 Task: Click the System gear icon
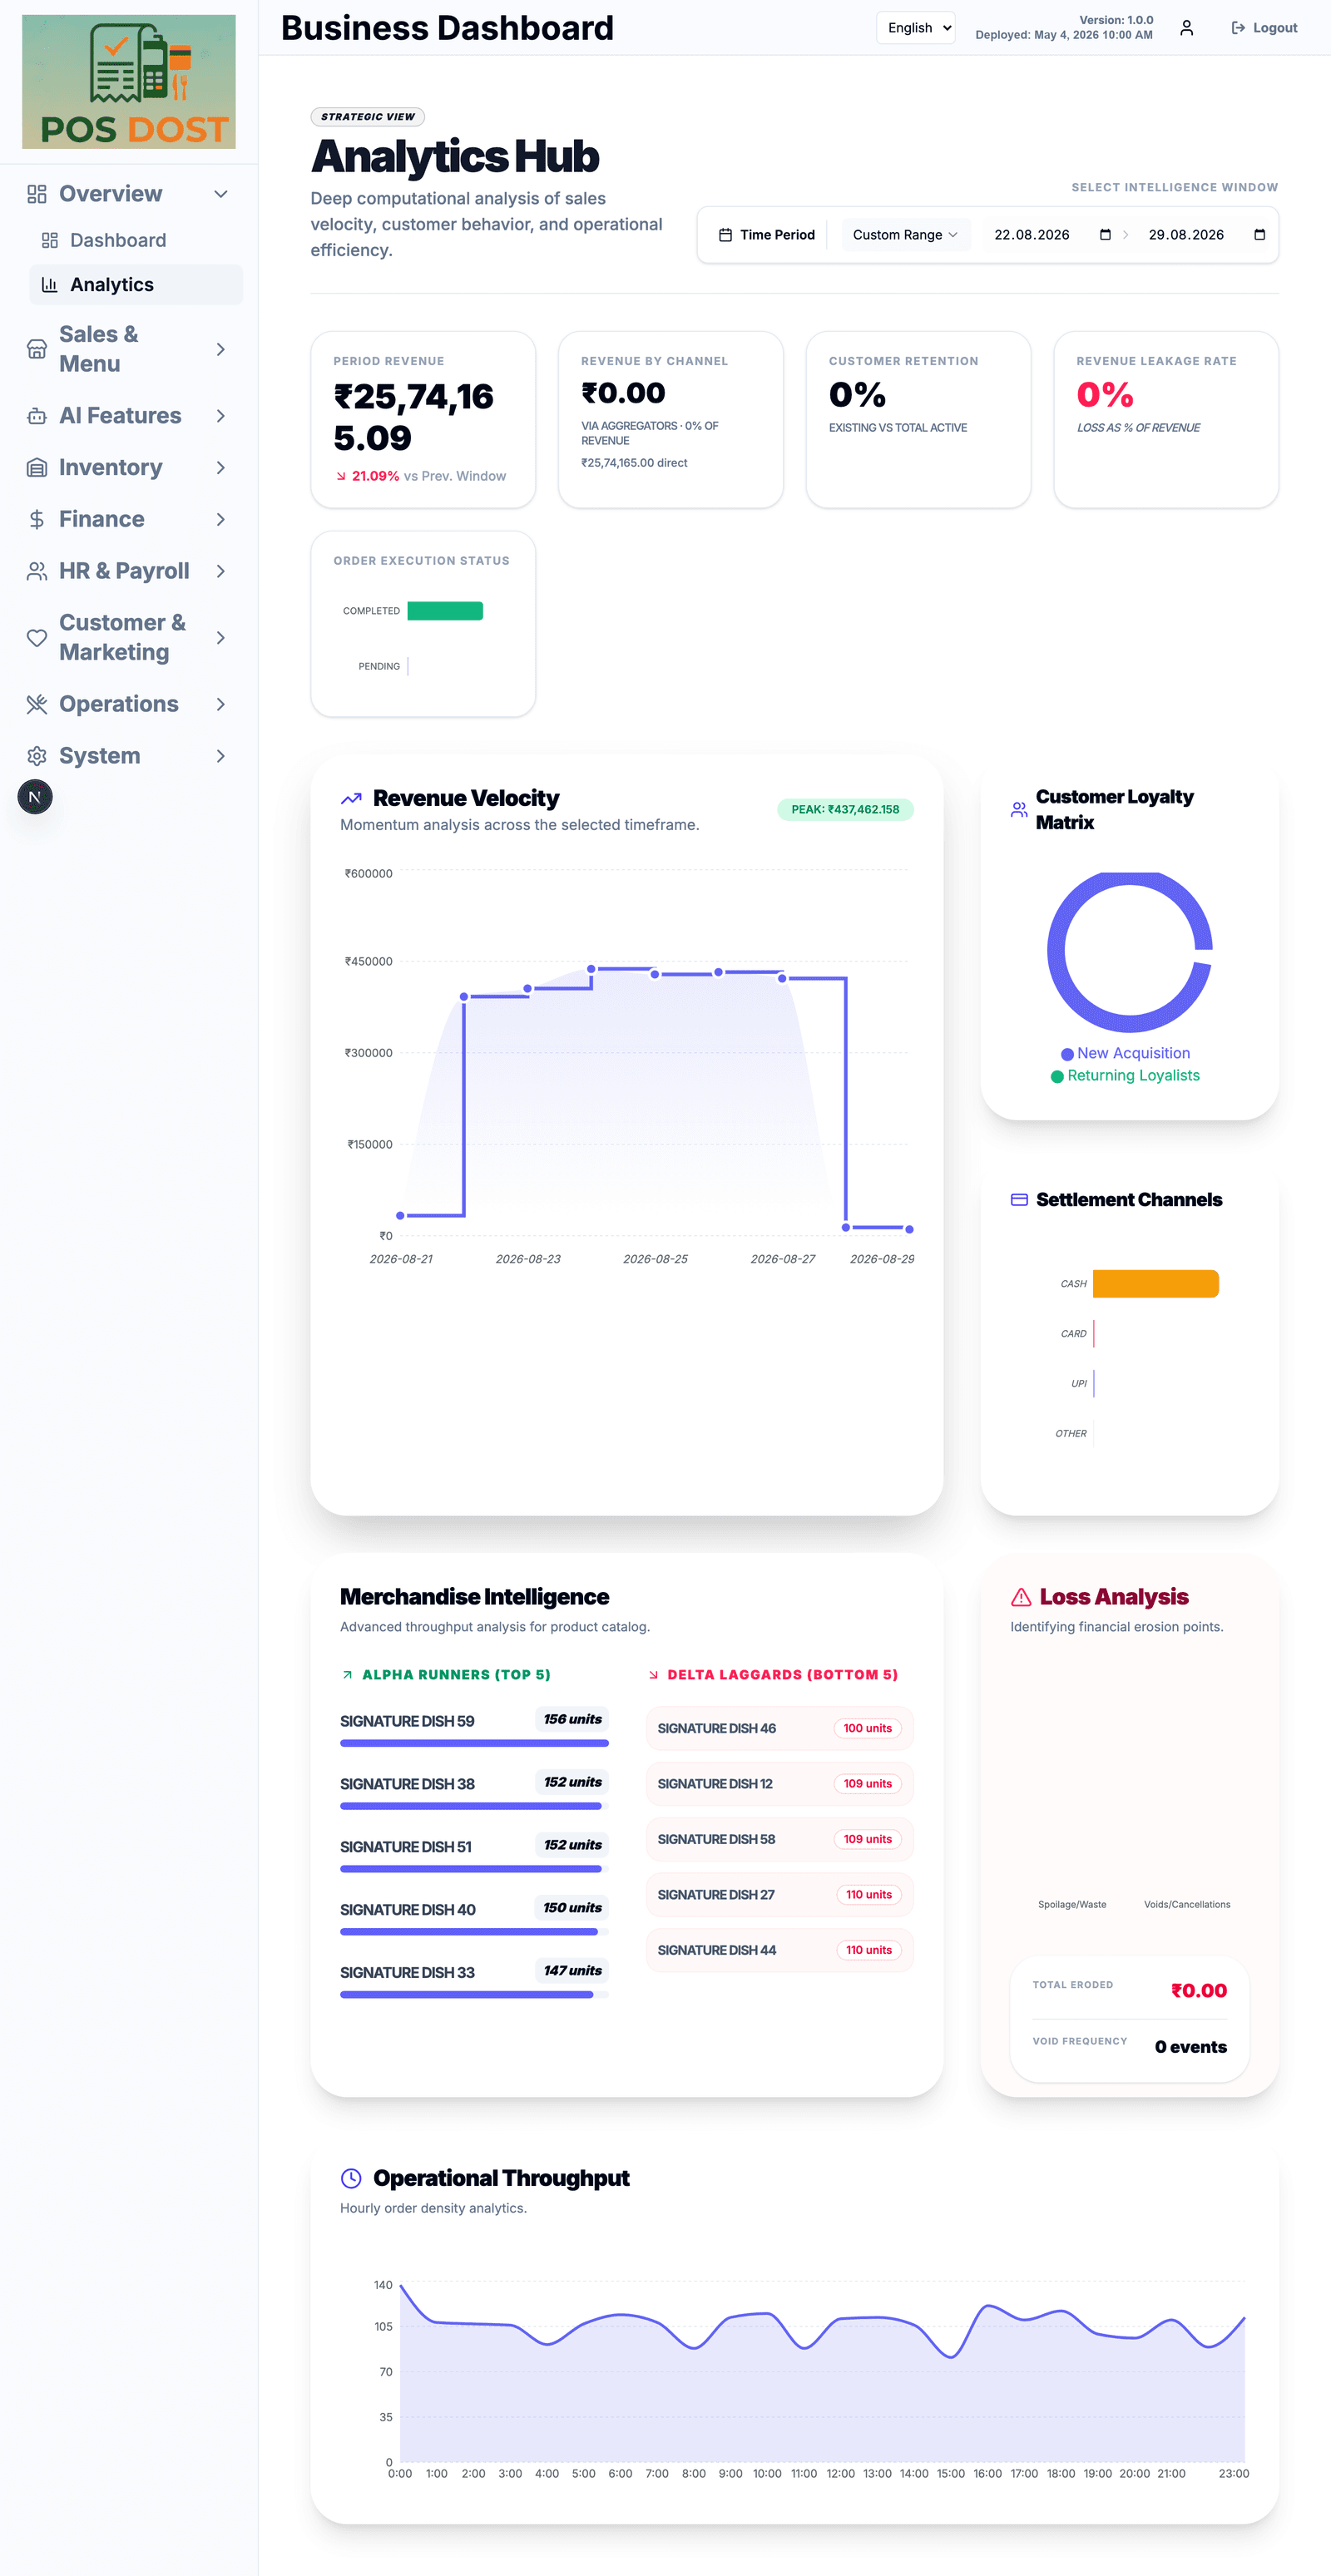37,756
